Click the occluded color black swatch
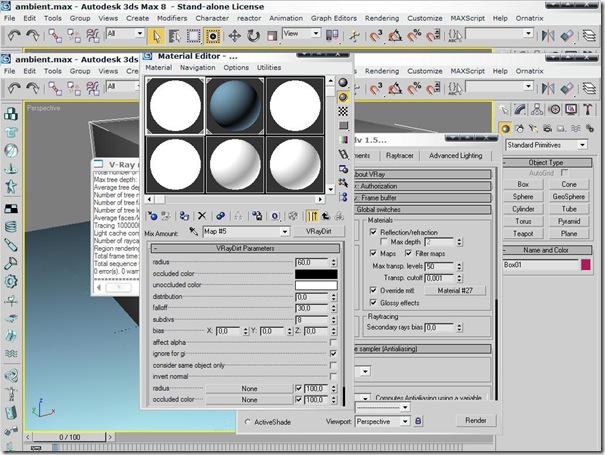This screenshot has width=605, height=455. click(x=316, y=274)
